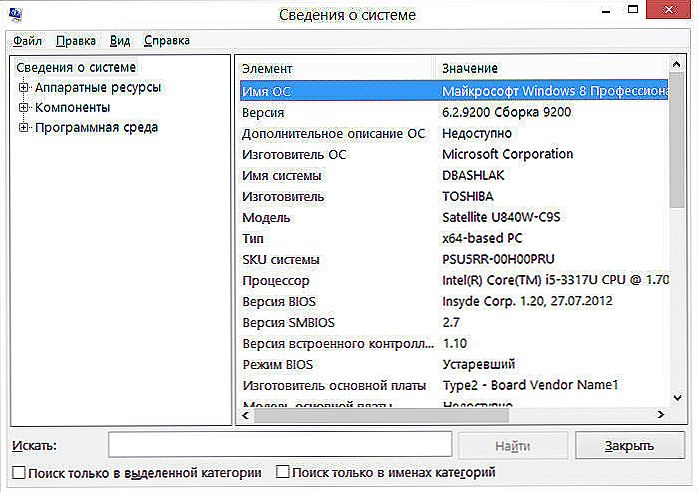Select the Версия встроенного контроллера row
The width and height of the screenshot is (697, 492).
click(x=454, y=343)
